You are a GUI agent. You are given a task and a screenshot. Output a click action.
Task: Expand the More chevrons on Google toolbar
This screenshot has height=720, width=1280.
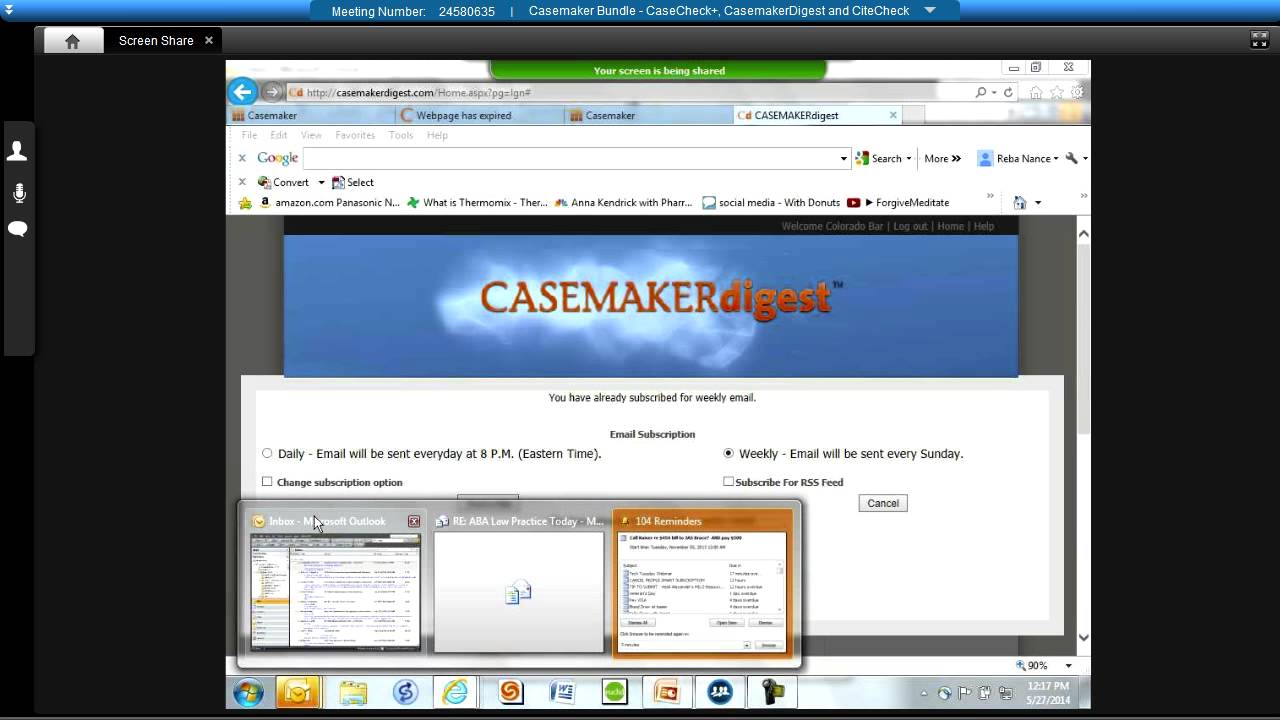coord(956,158)
